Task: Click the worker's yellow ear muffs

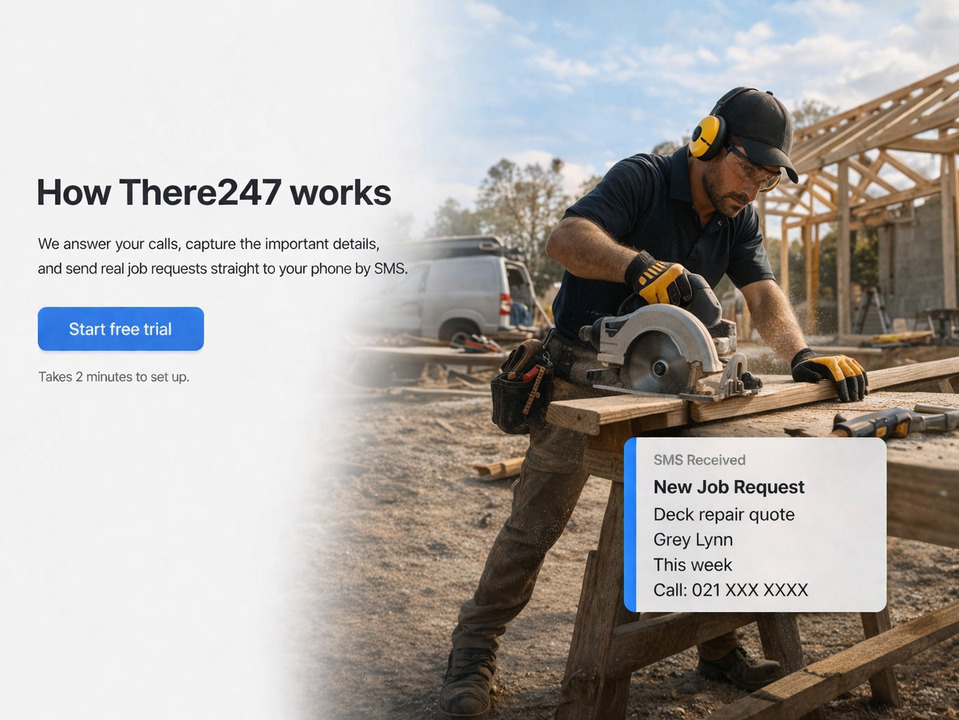Action: tap(707, 138)
